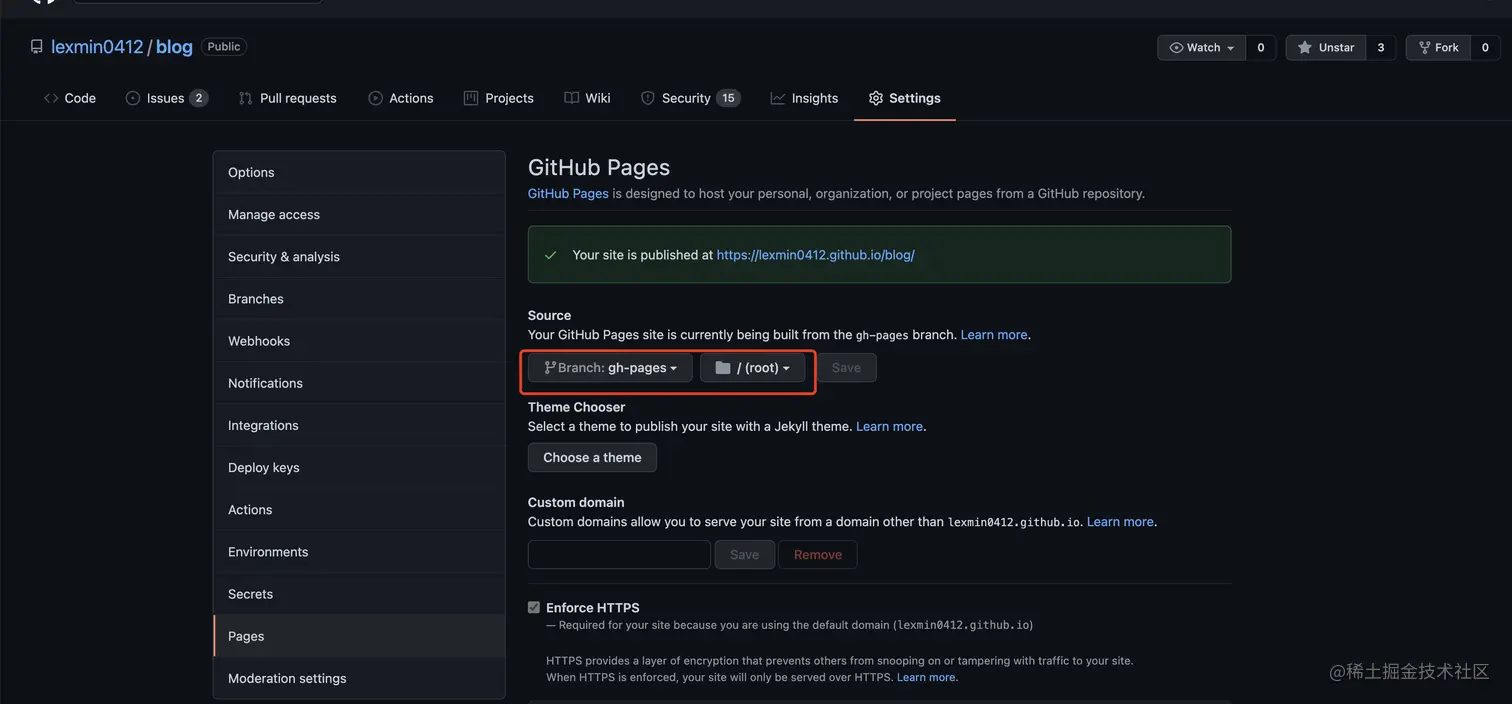This screenshot has width=1512, height=704.
Task: Click the Save button next to folder dropdown
Action: click(x=846, y=367)
